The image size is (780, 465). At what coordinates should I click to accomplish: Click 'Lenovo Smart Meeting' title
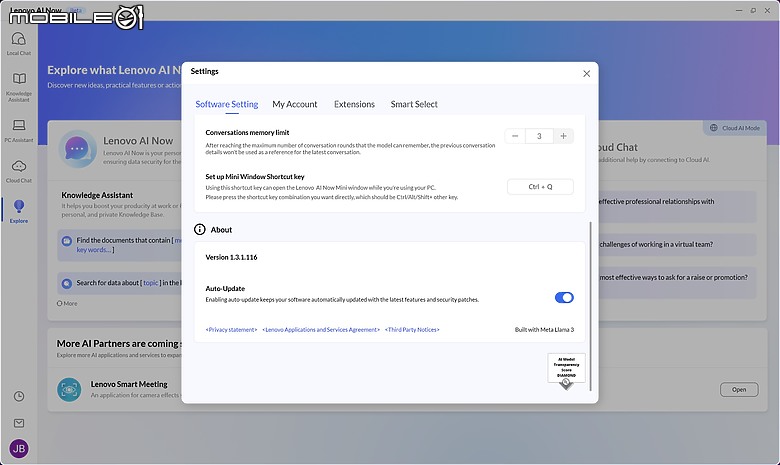coord(129,384)
